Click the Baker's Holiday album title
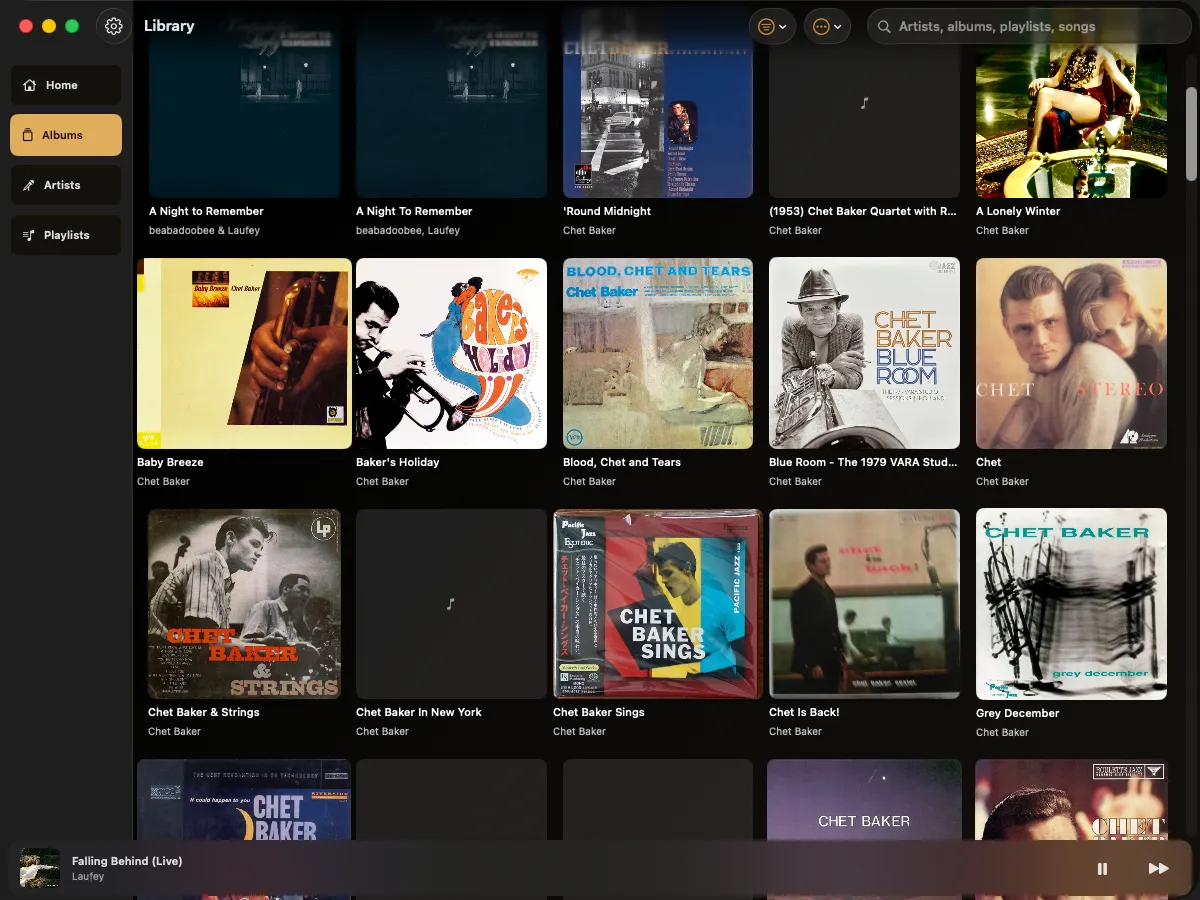 point(397,462)
